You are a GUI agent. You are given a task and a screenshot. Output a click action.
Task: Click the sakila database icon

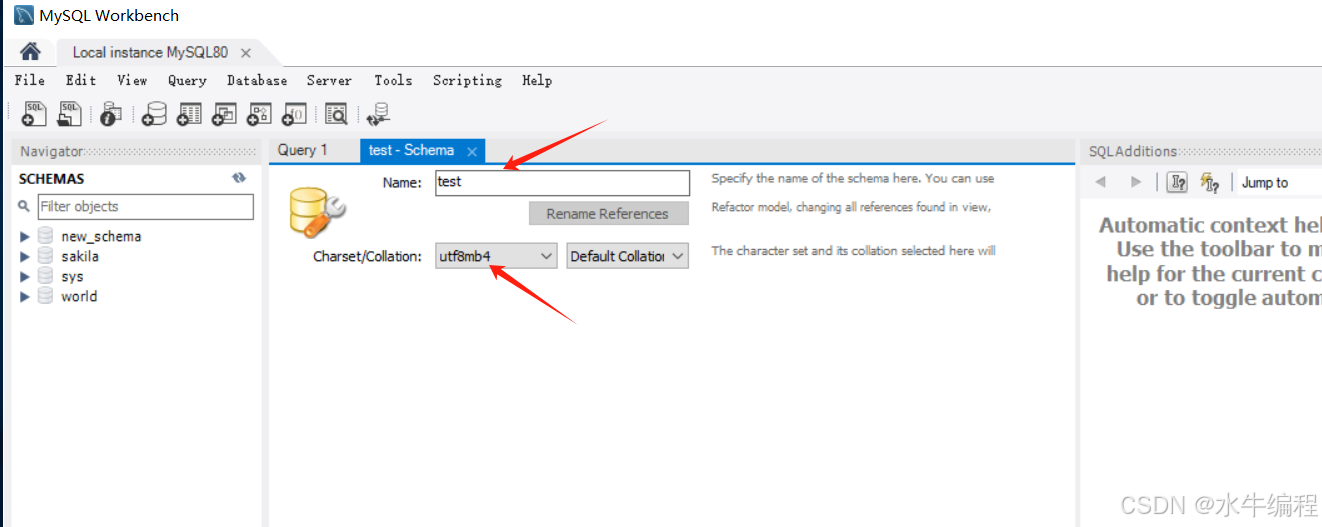(46, 256)
